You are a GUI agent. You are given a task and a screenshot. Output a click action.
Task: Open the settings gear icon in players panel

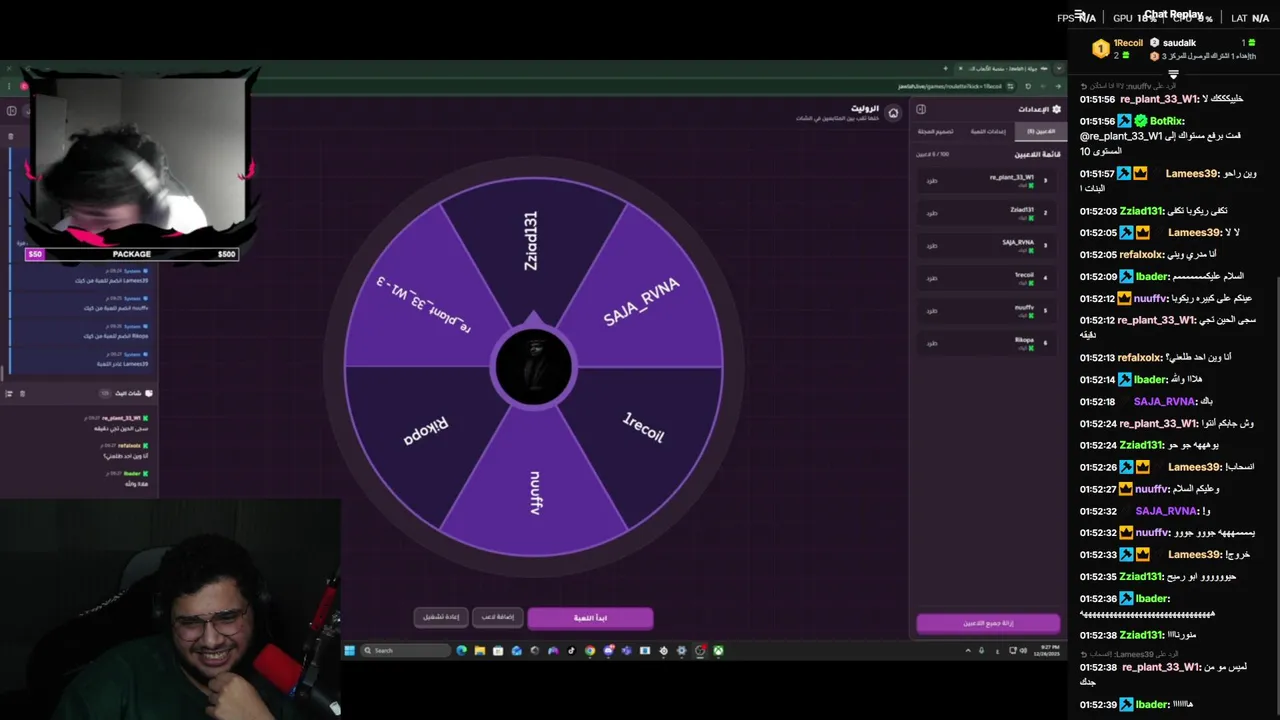point(1056,109)
